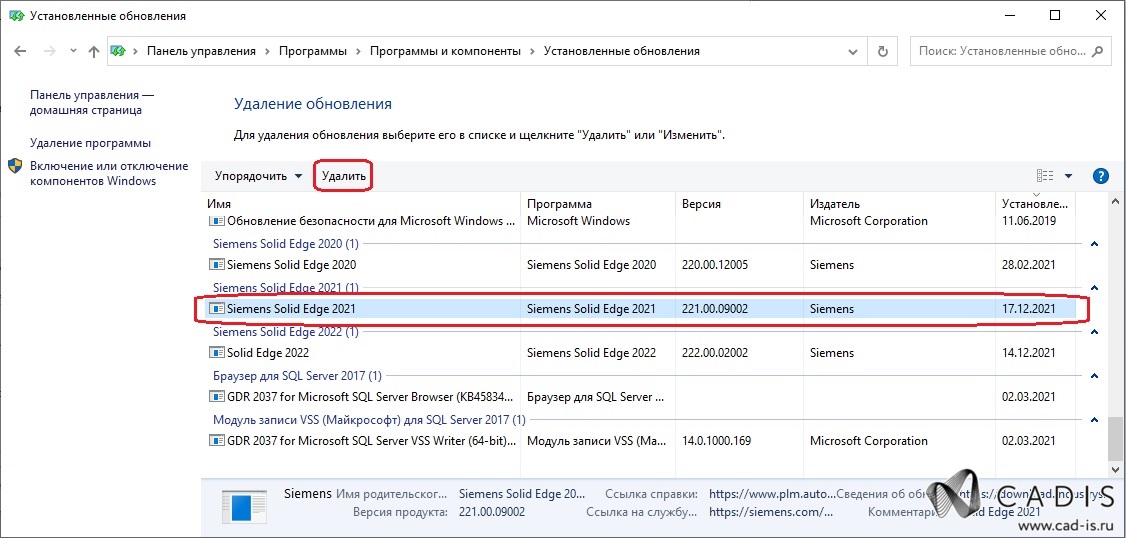The image size is (1126, 538).
Task: Click version cell '222.00.02002'
Action: (715, 353)
